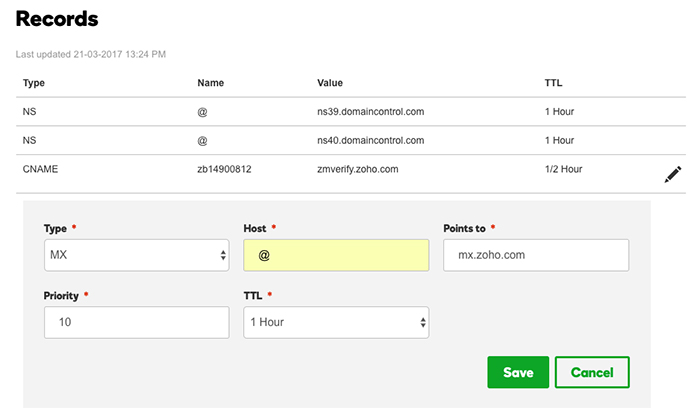This screenshot has height=408, width=700.
Task: Click the Points to field with mx.zoho.com
Action: pyautogui.click(x=535, y=255)
